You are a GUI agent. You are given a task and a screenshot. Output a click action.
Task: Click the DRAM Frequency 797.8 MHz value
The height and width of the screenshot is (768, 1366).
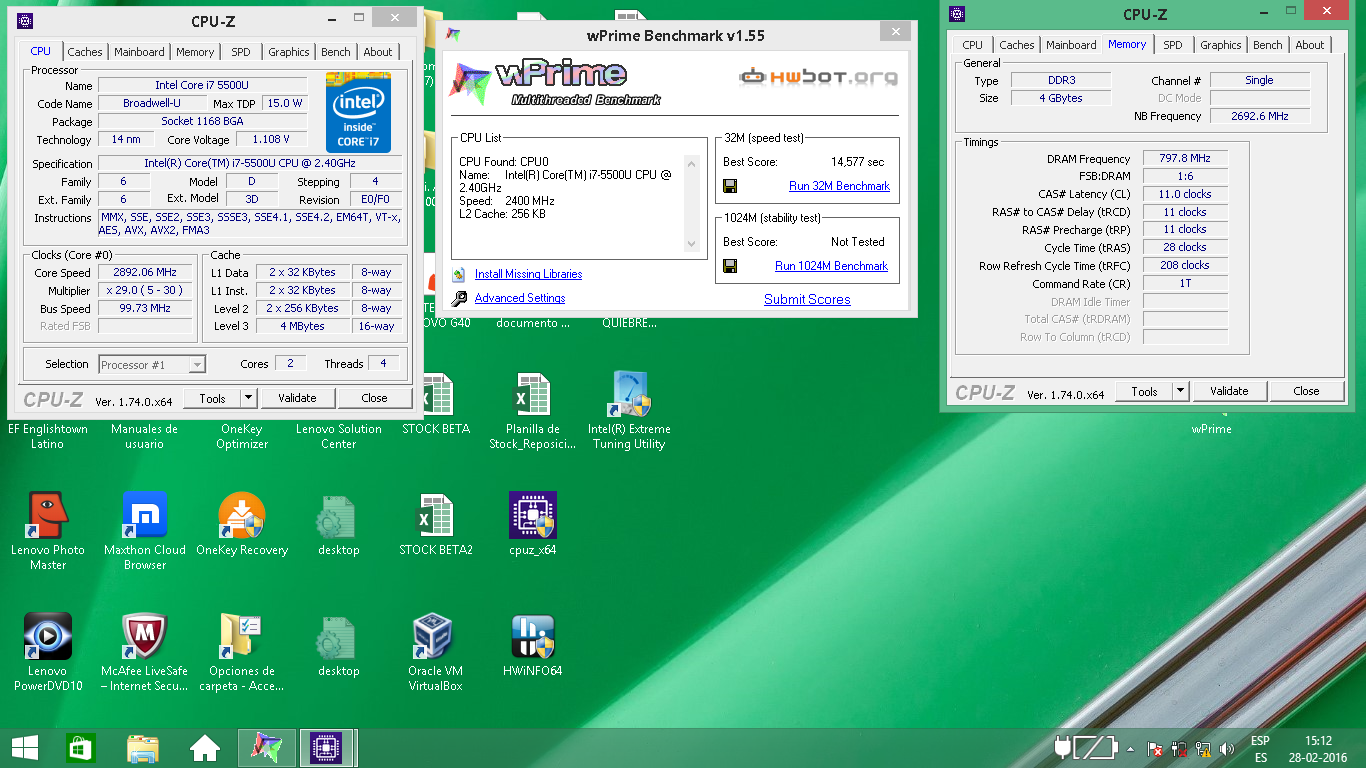coord(1185,159)
